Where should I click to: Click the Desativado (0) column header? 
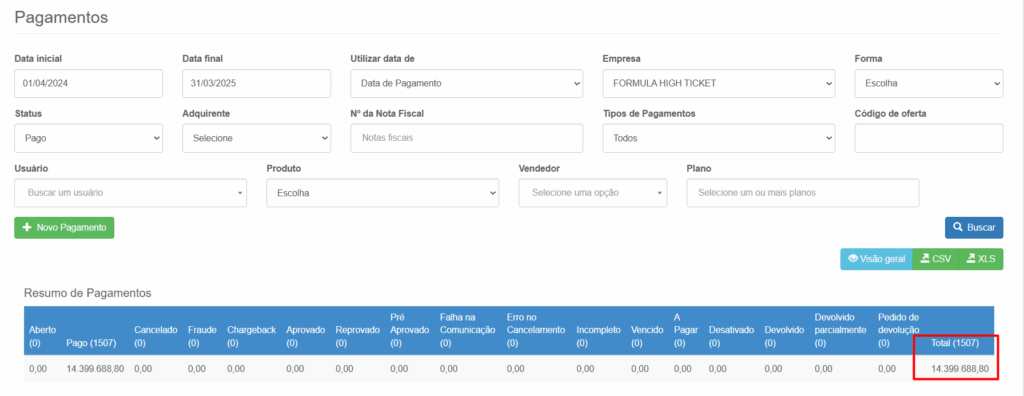tap(731, 337)
